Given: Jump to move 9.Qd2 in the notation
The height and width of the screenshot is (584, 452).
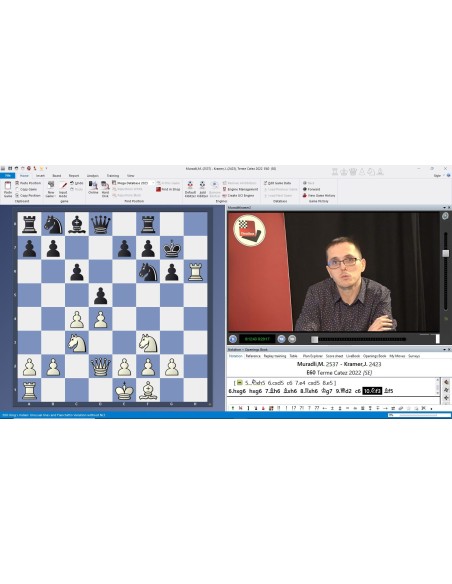Looking at the screenshot, I should point(343,391).
